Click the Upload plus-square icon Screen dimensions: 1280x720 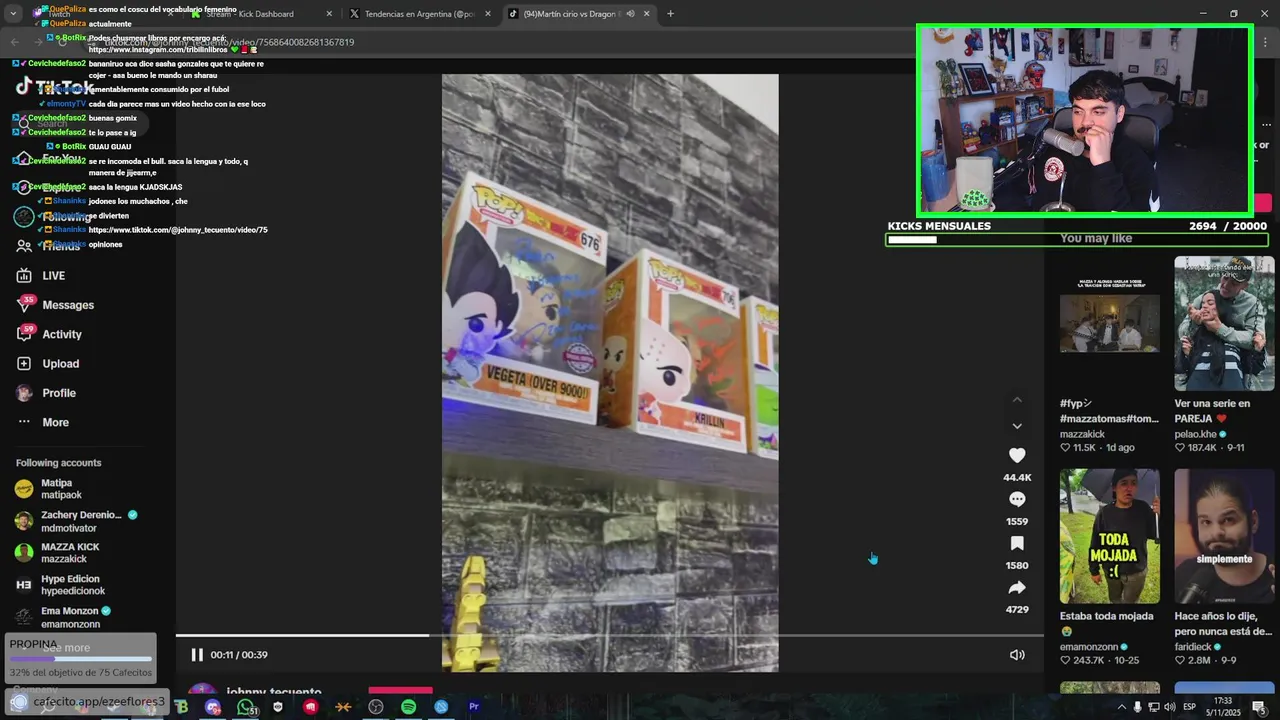coord(24,364)
